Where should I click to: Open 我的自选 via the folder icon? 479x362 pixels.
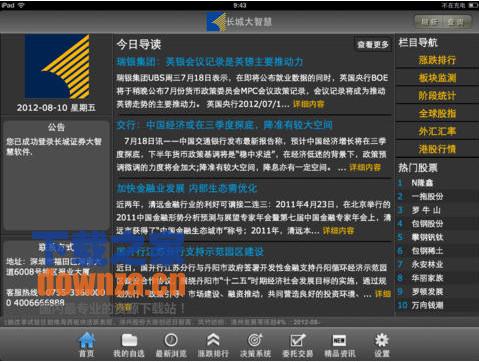click(129, 340)
